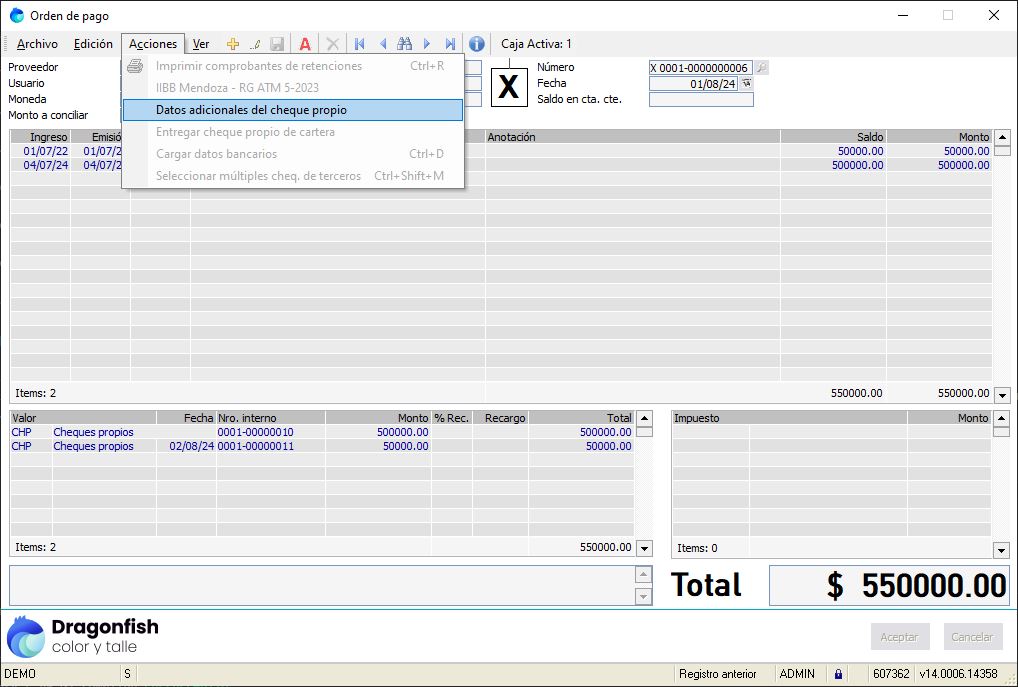Image resolution: width=1018 pixels, height=687 pixels.
Task: Click the Aceptar button
Action: point(900,637)
